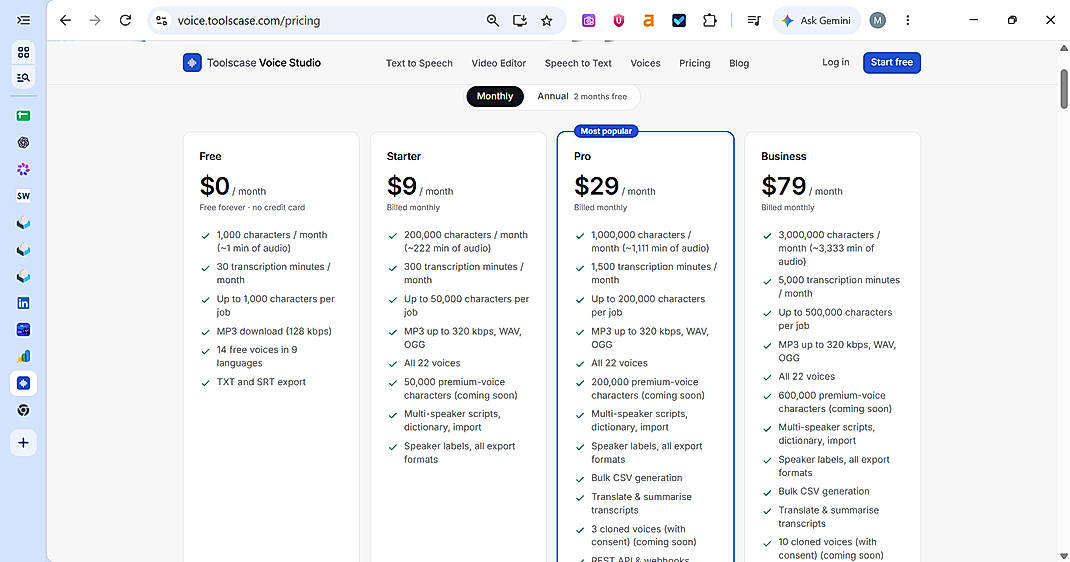Switch to the ChatGPT tab in sidebar
1070x562 pixels.
[x=23, y=143]
